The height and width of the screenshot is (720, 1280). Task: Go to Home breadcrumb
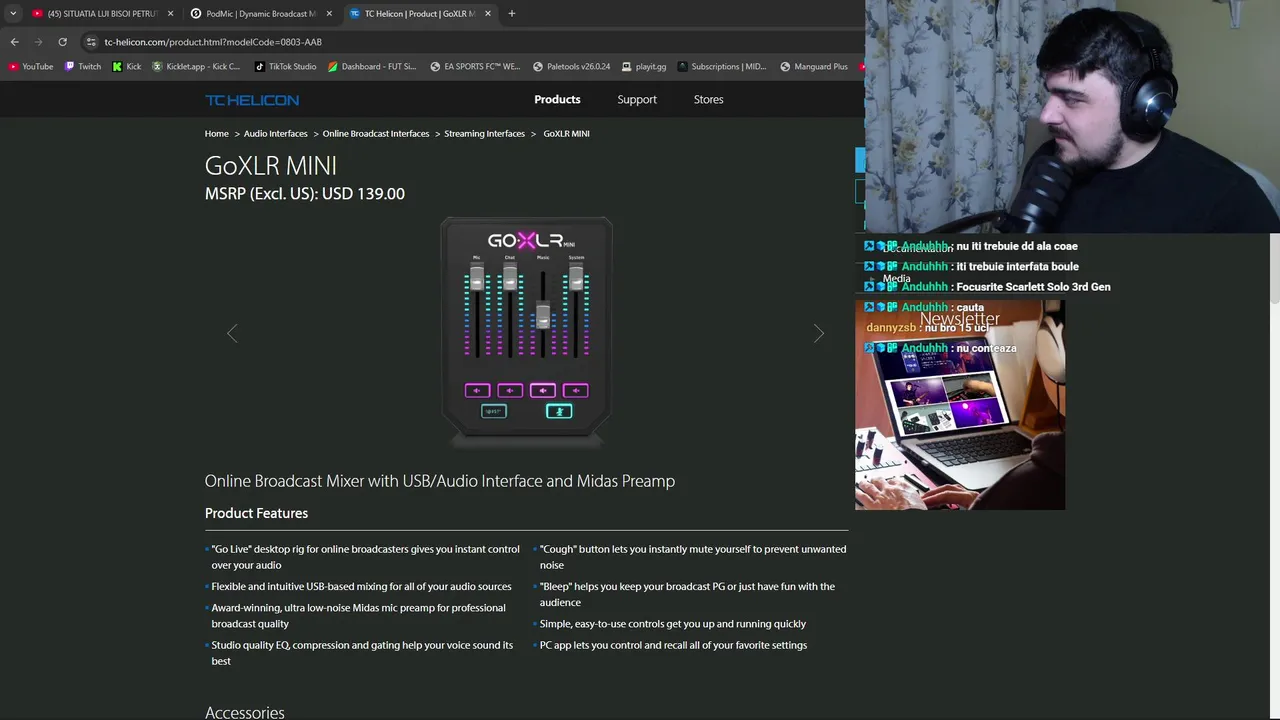[x=216, y=133]
